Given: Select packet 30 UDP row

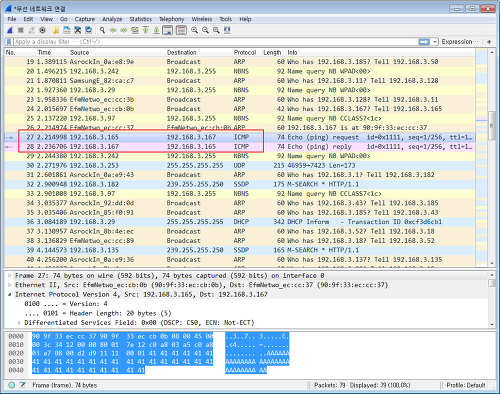Looking at the screenshot, I should [x=240, y=166].
